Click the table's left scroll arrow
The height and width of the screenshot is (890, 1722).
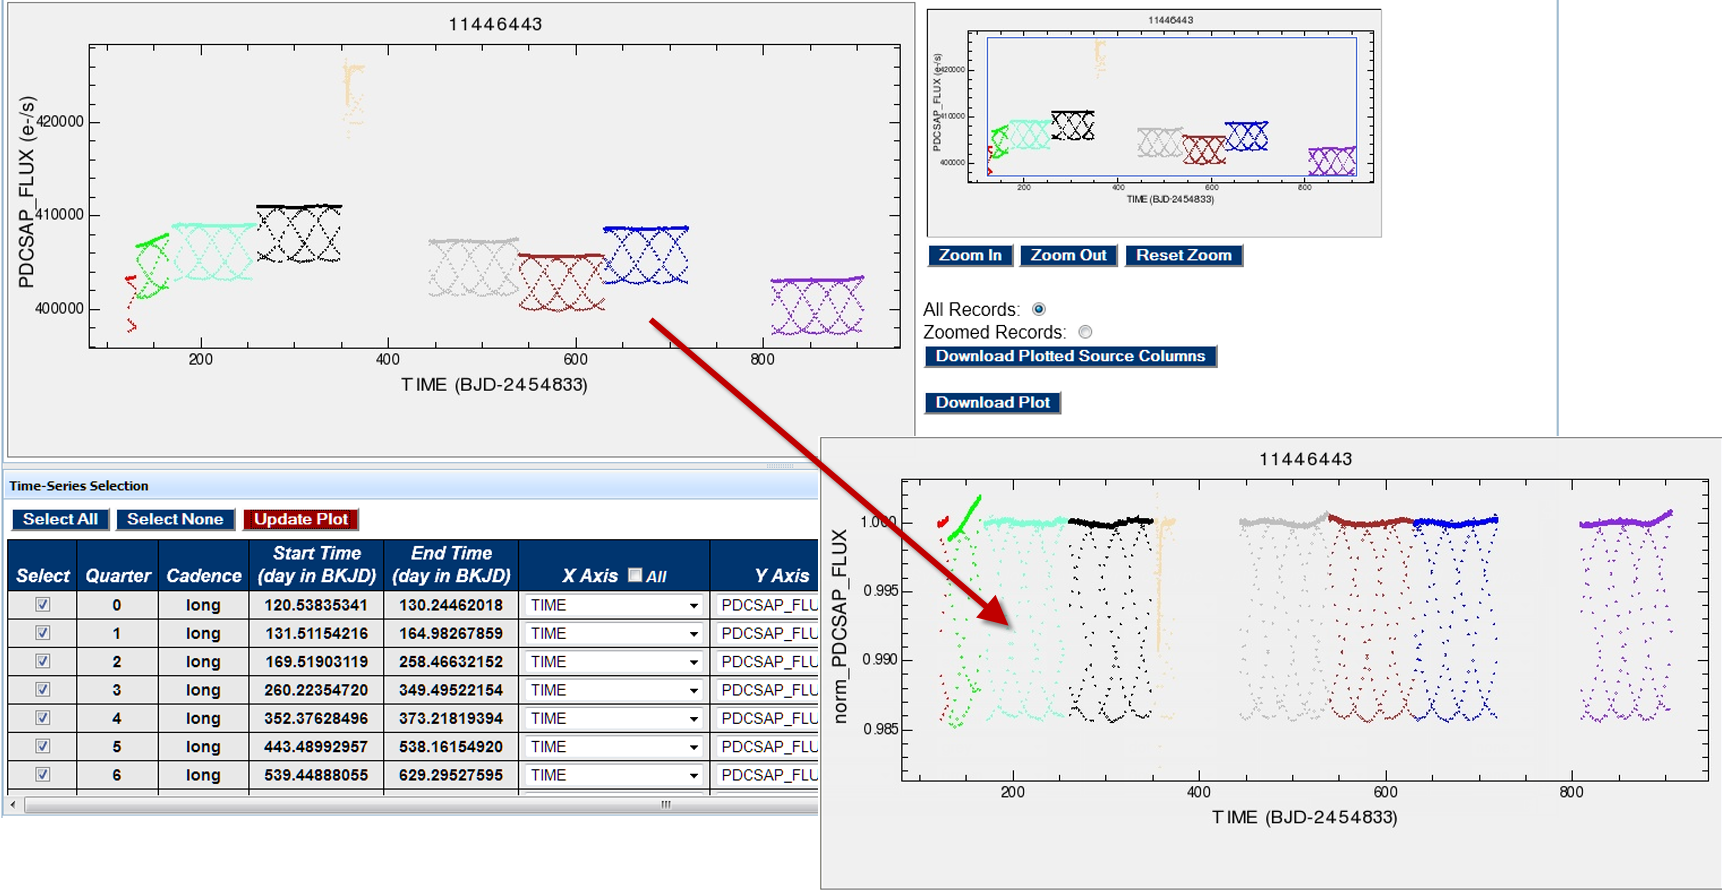[12, 804]
